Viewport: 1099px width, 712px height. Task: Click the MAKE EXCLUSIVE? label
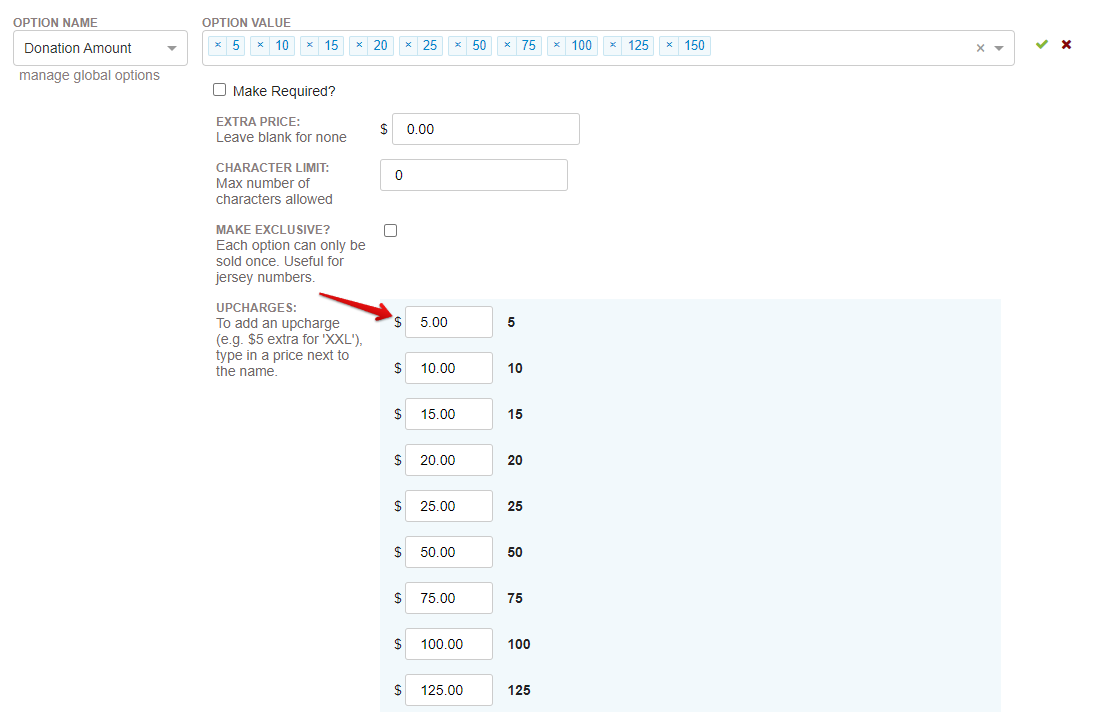click(x=273, y=229)
